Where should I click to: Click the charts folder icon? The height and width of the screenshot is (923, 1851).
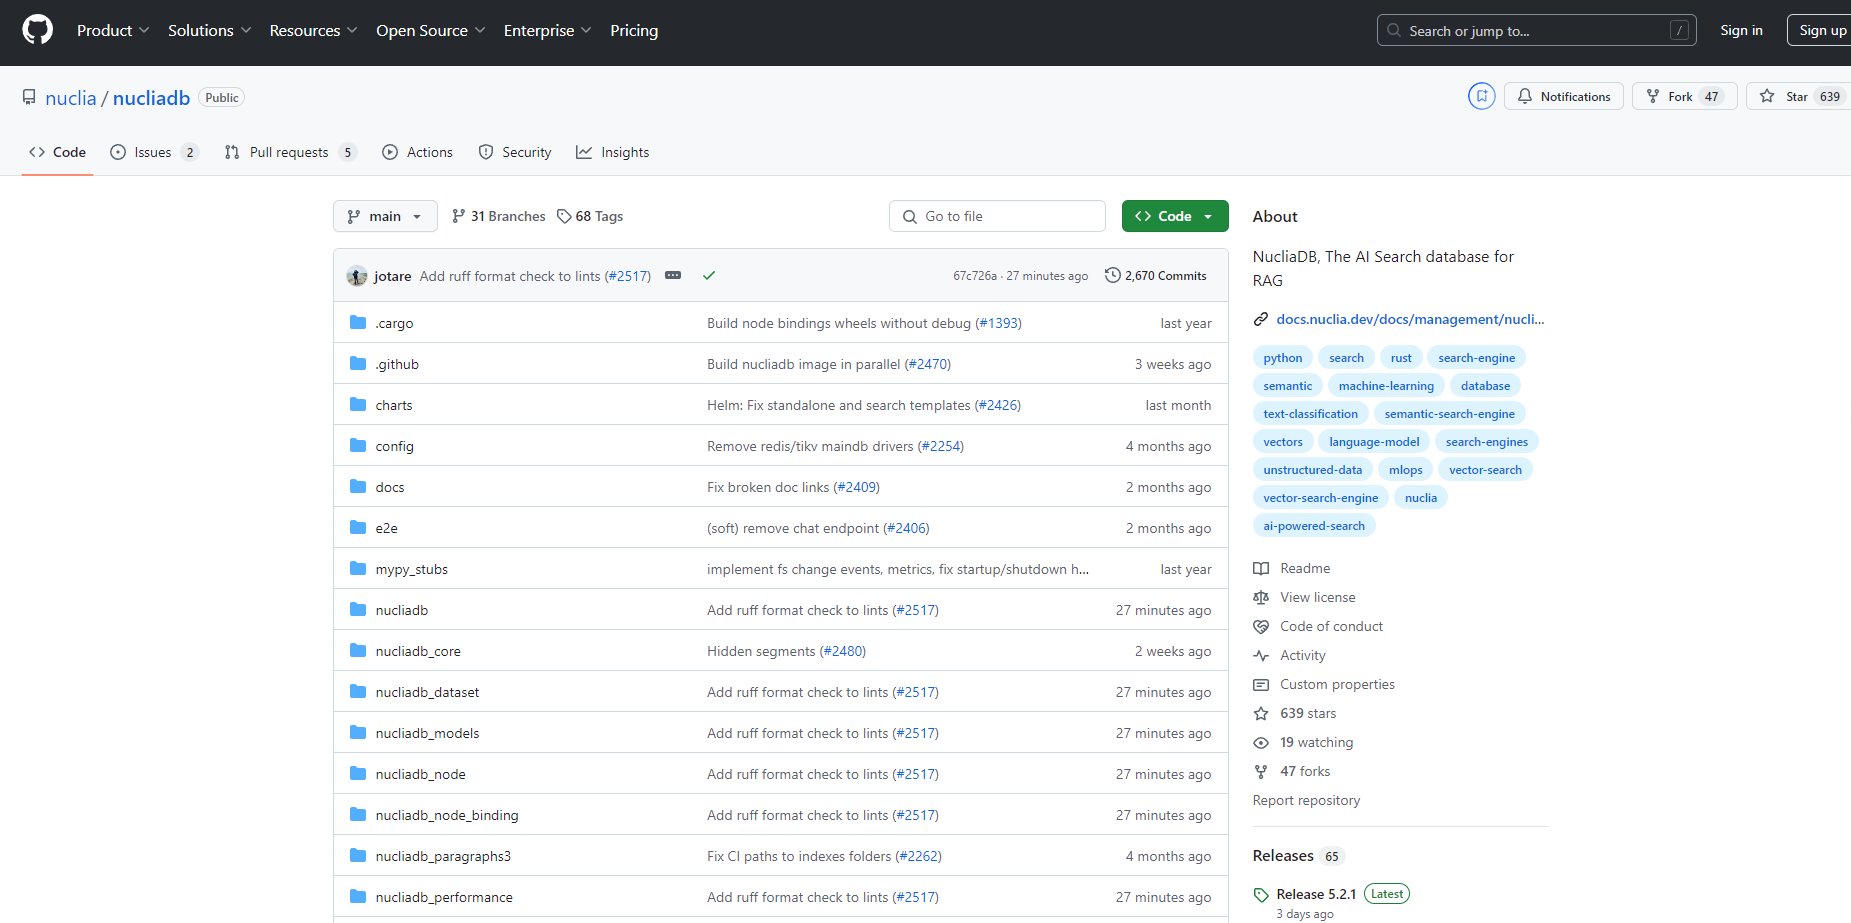tap(358, 404)
